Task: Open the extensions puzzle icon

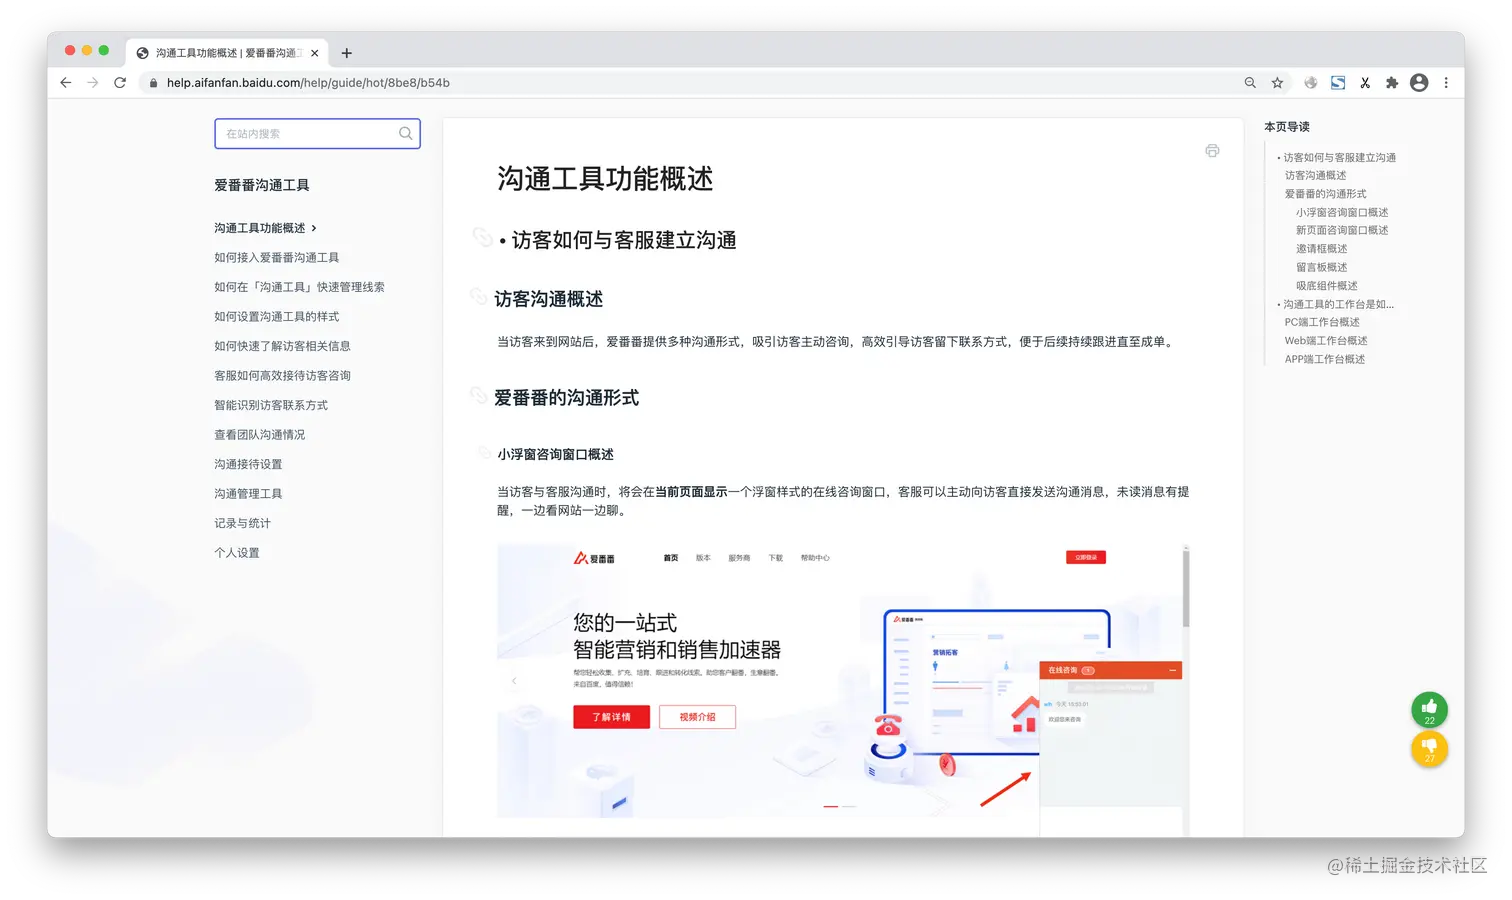Action: tap(1392, 83)
